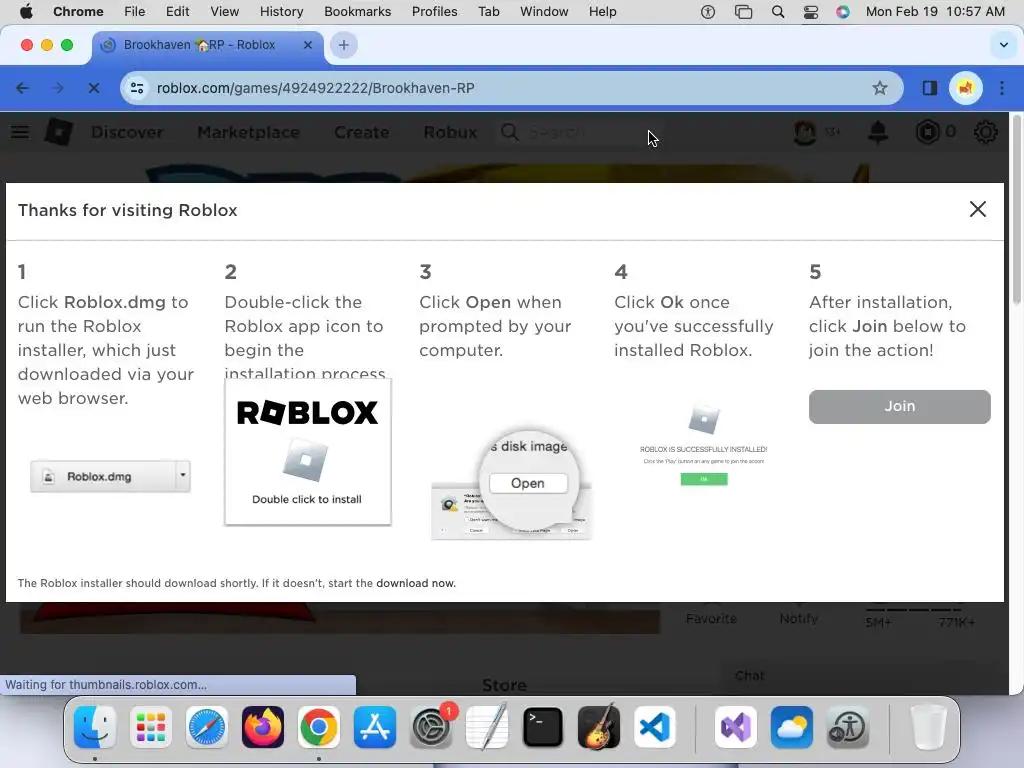The image size is (1024, 768).
Task: Open the Bookmarks menu
Action: tap(357, 12)
